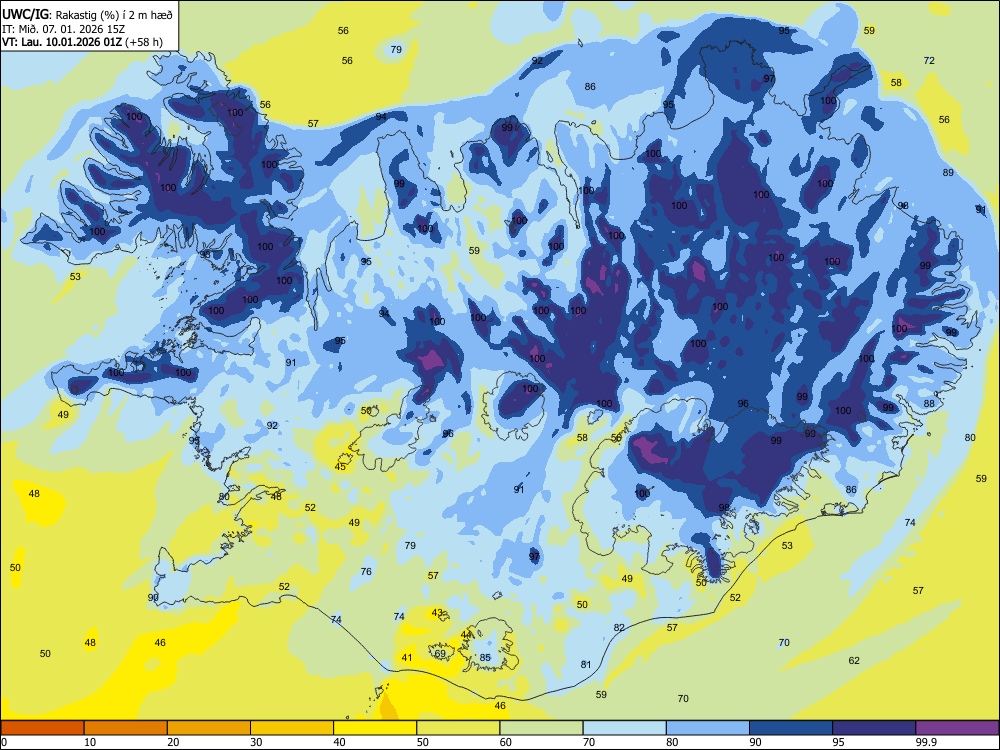This screenshot has height=750, width=1000.
Task: Select the 30–40 amber legend block
Action: coord(292,728)
